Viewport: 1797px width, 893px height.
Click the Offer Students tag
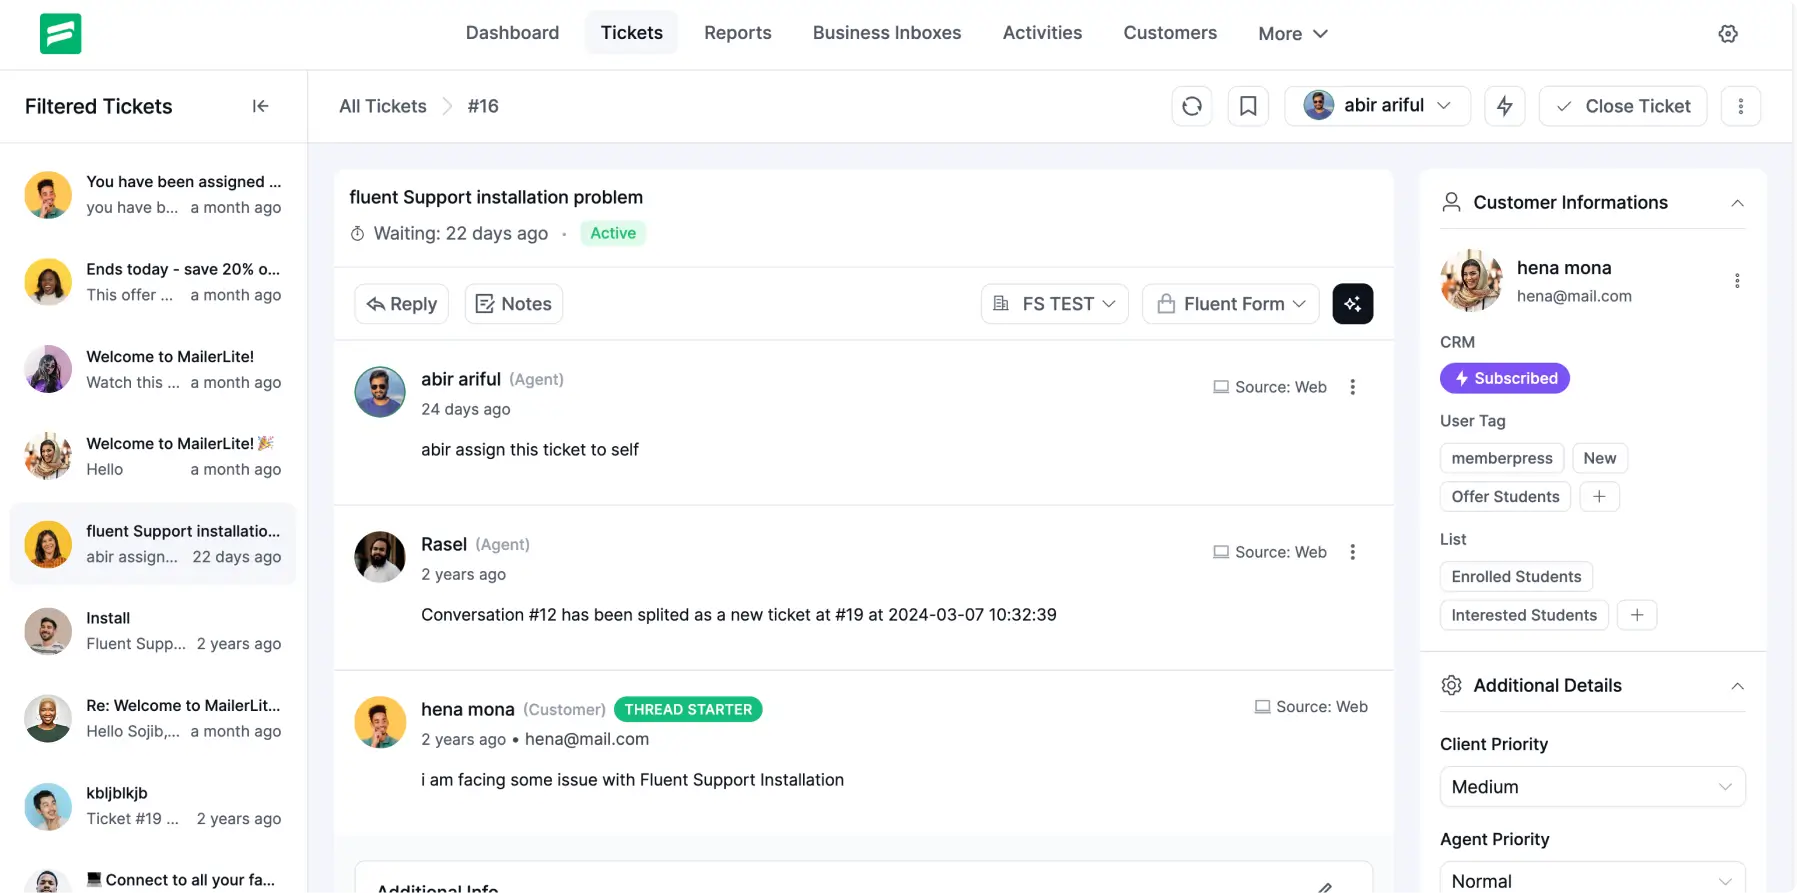pyautogui.click(x=1506, y=497)
